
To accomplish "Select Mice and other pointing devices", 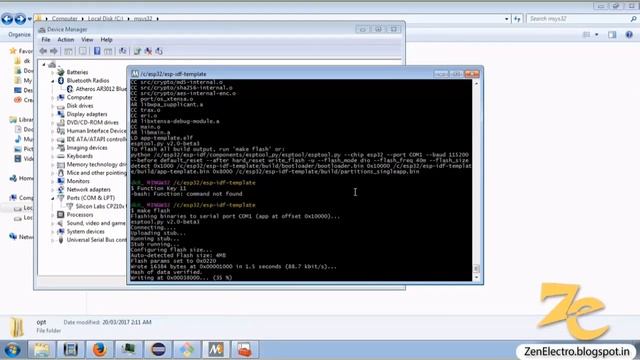I will (x=97, y=173).
